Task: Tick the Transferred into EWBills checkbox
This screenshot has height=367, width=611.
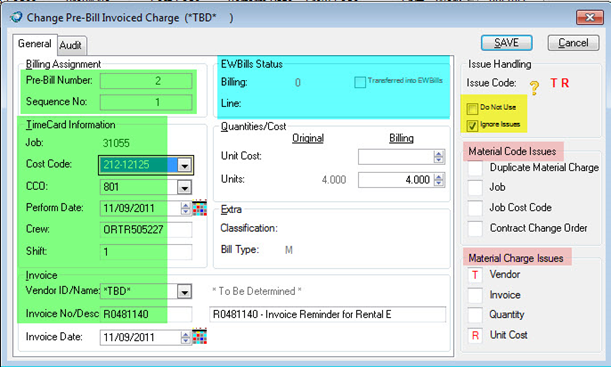Action: tap(360, 82)
